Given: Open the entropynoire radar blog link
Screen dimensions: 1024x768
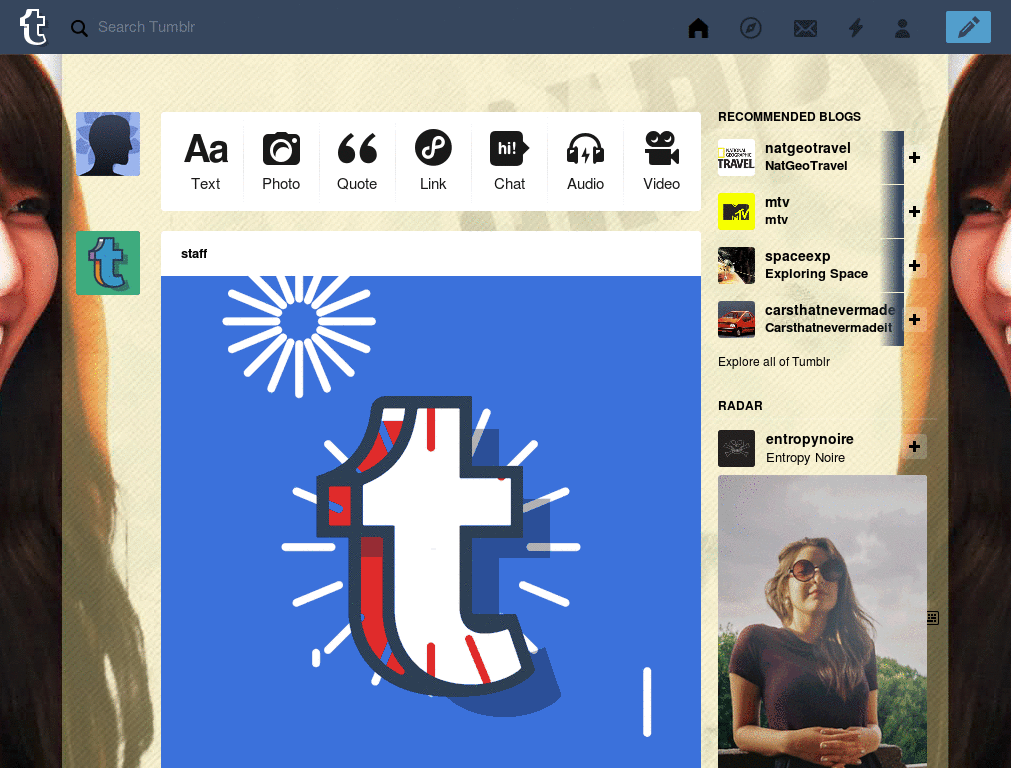Looking at the screenshot, I should click(x=809, y=440).
